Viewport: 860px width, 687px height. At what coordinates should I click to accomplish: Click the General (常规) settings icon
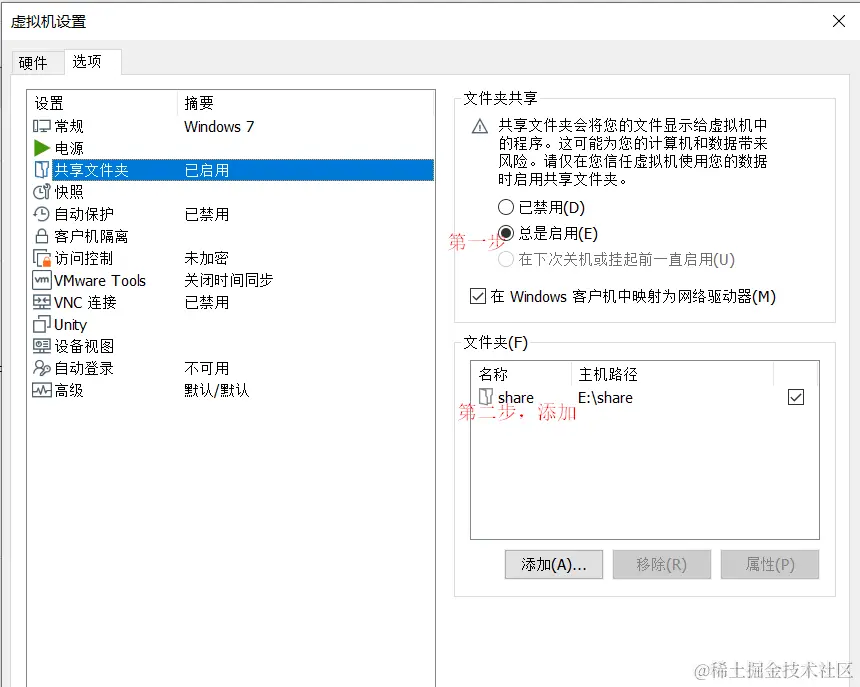pos(42,126)
